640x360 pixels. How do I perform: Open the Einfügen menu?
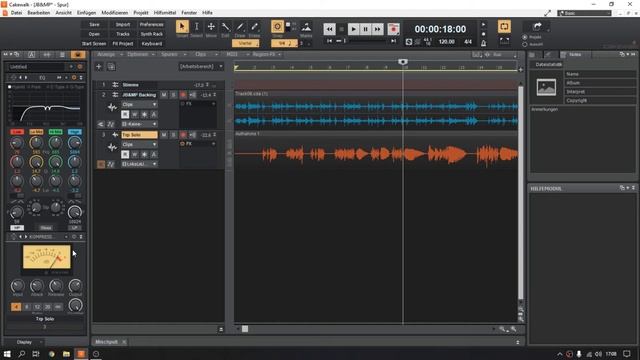coord(87,13)
